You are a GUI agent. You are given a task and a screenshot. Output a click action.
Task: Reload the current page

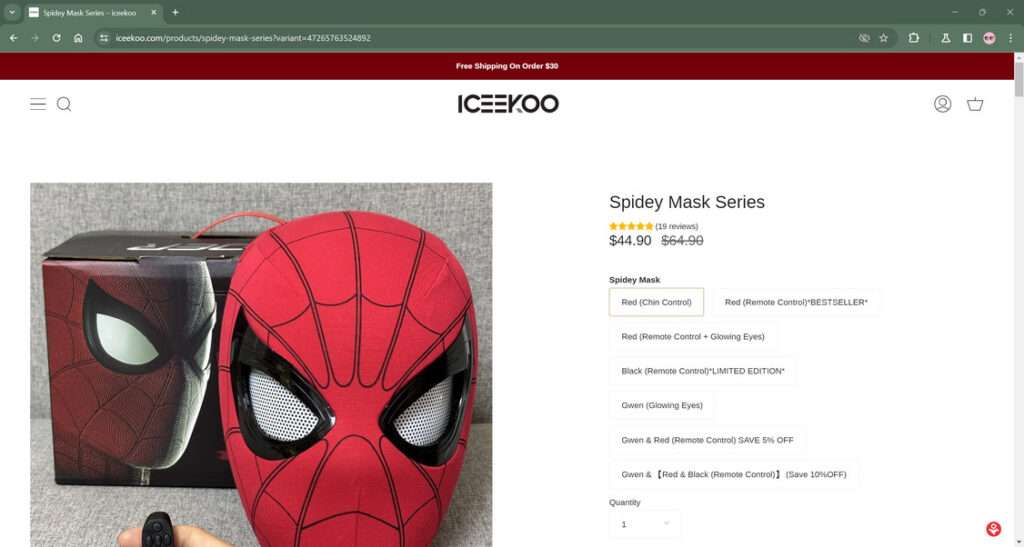(56, 38)
